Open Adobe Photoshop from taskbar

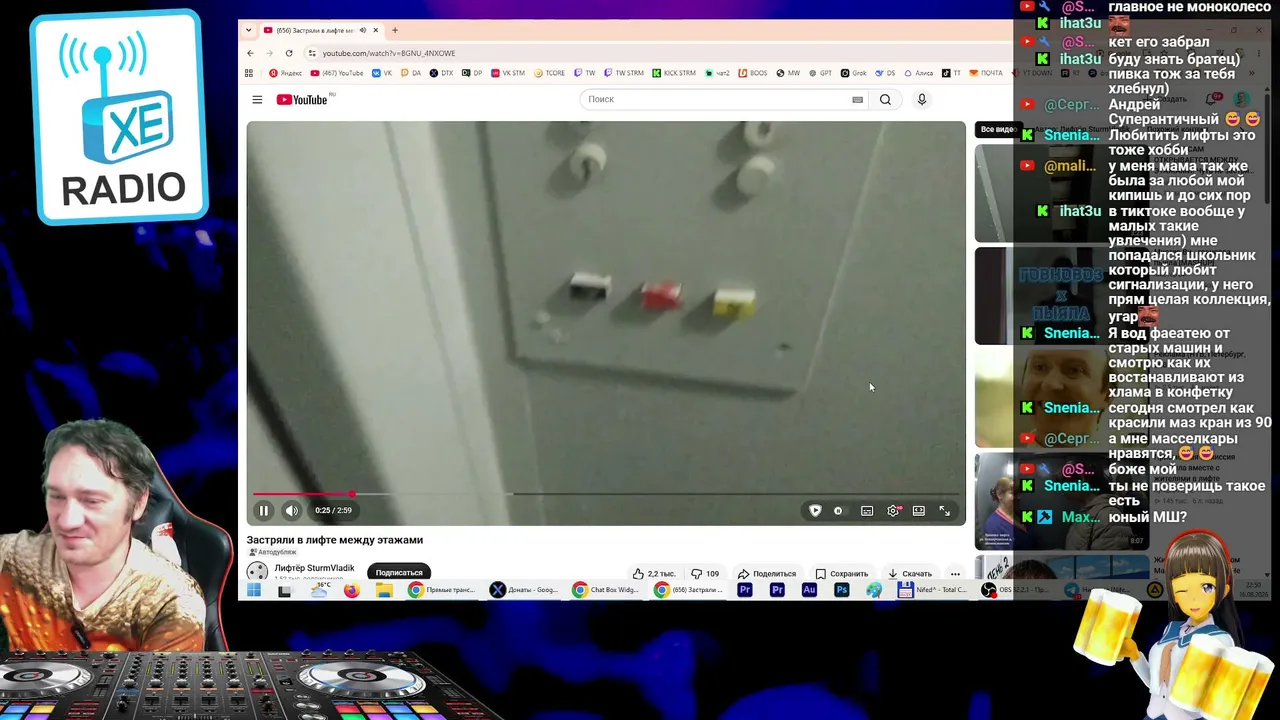[842, 591]
